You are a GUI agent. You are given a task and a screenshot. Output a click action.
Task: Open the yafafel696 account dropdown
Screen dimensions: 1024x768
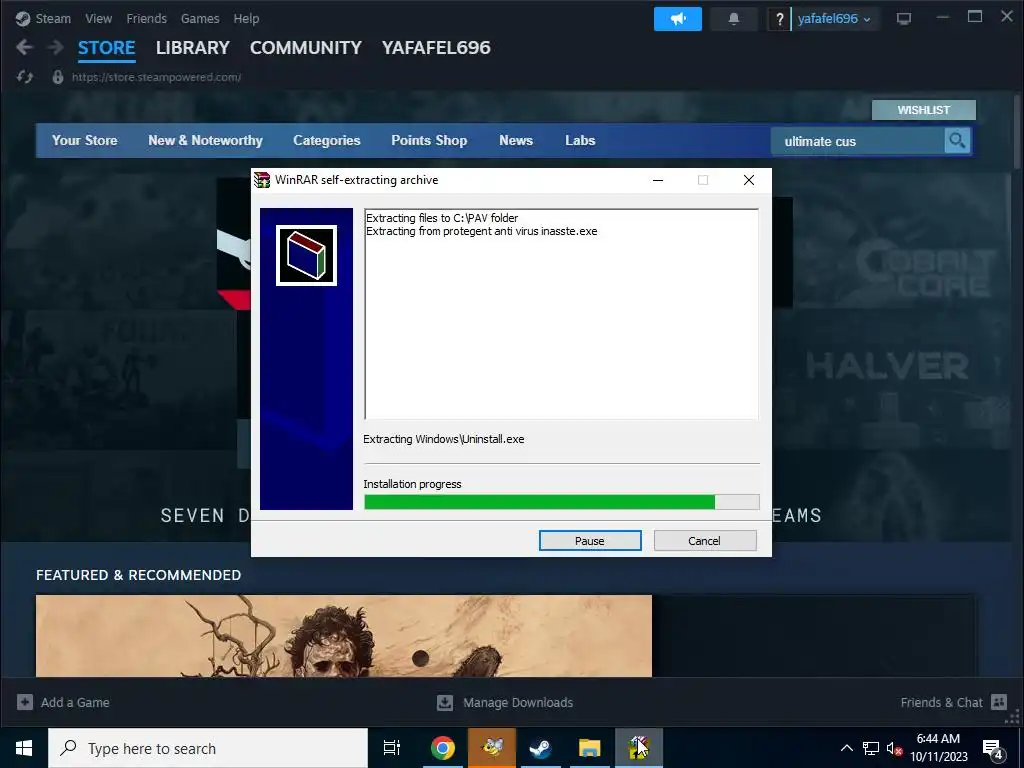coord(834,19)
